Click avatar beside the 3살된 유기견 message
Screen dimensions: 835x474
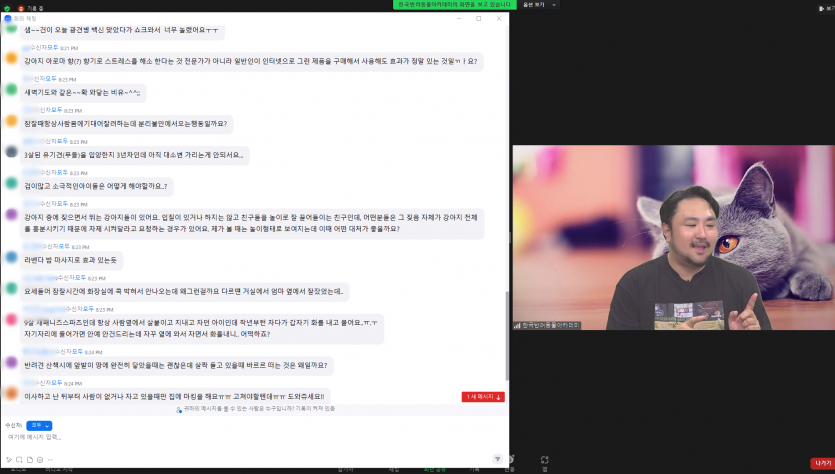point(11,151)
